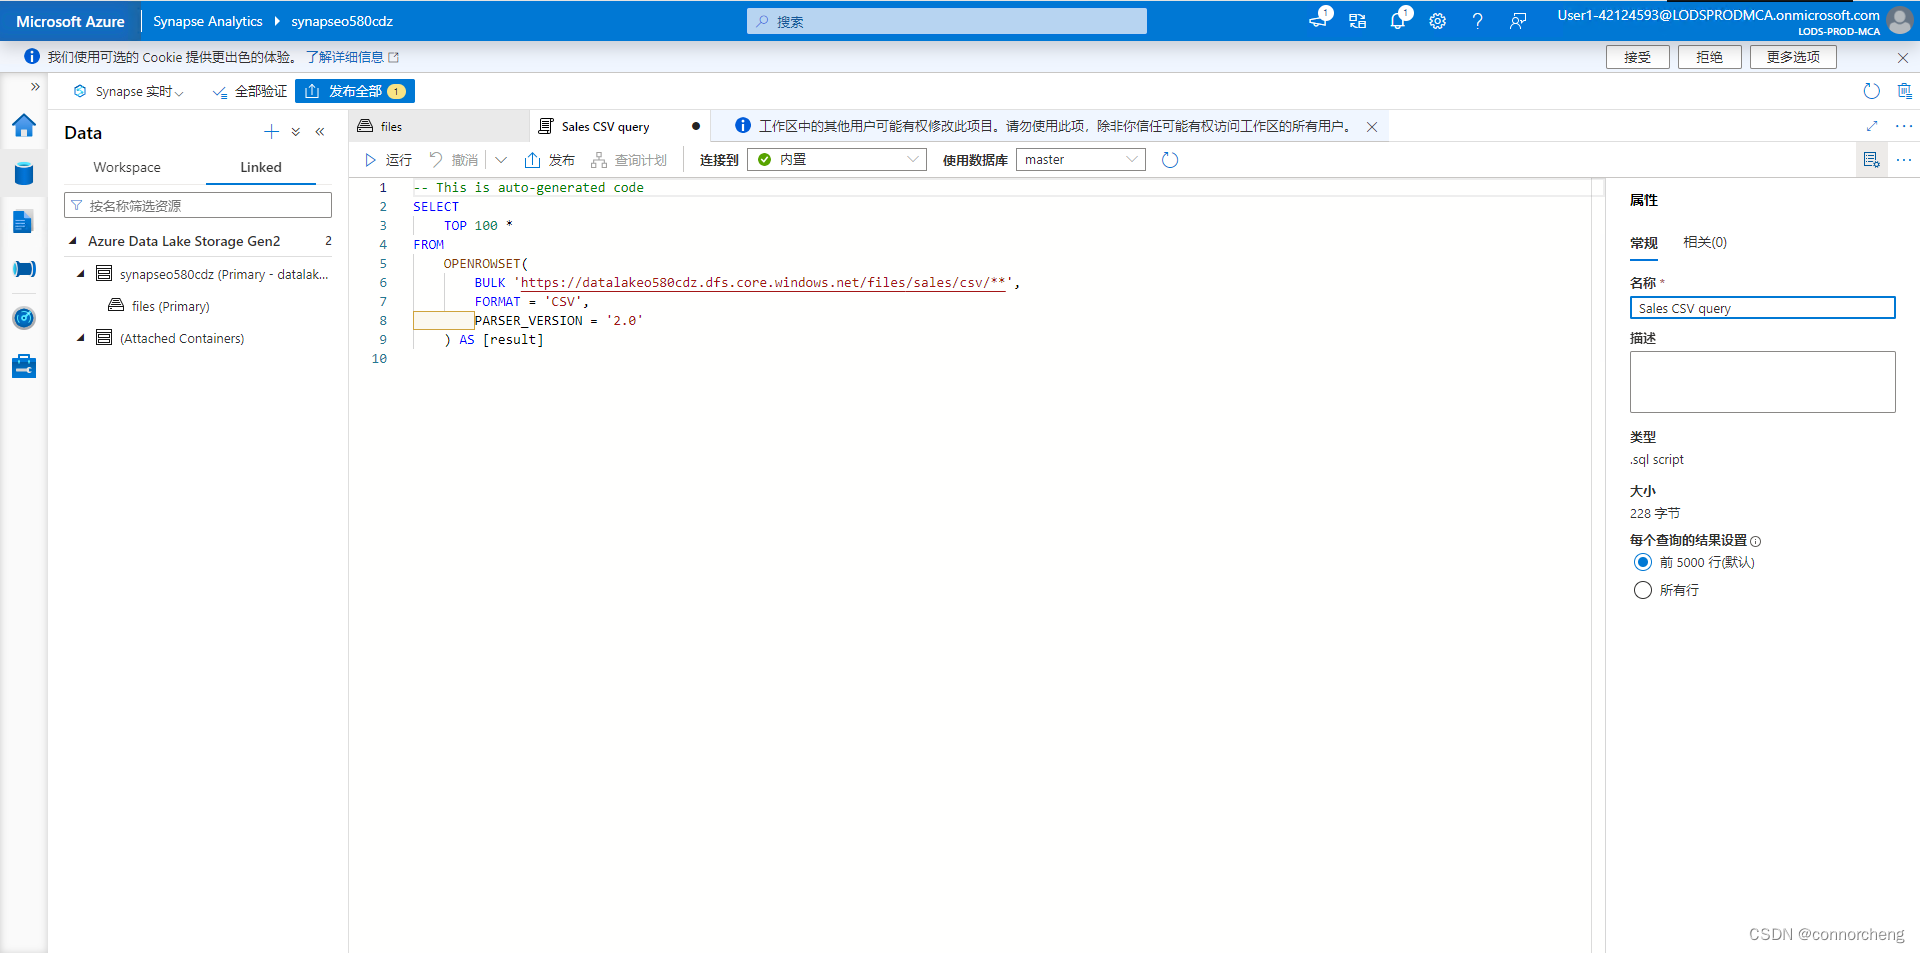1920x953 pixels.
Task: Collapse synapseo580cdz Primary node
Action: 81,274
